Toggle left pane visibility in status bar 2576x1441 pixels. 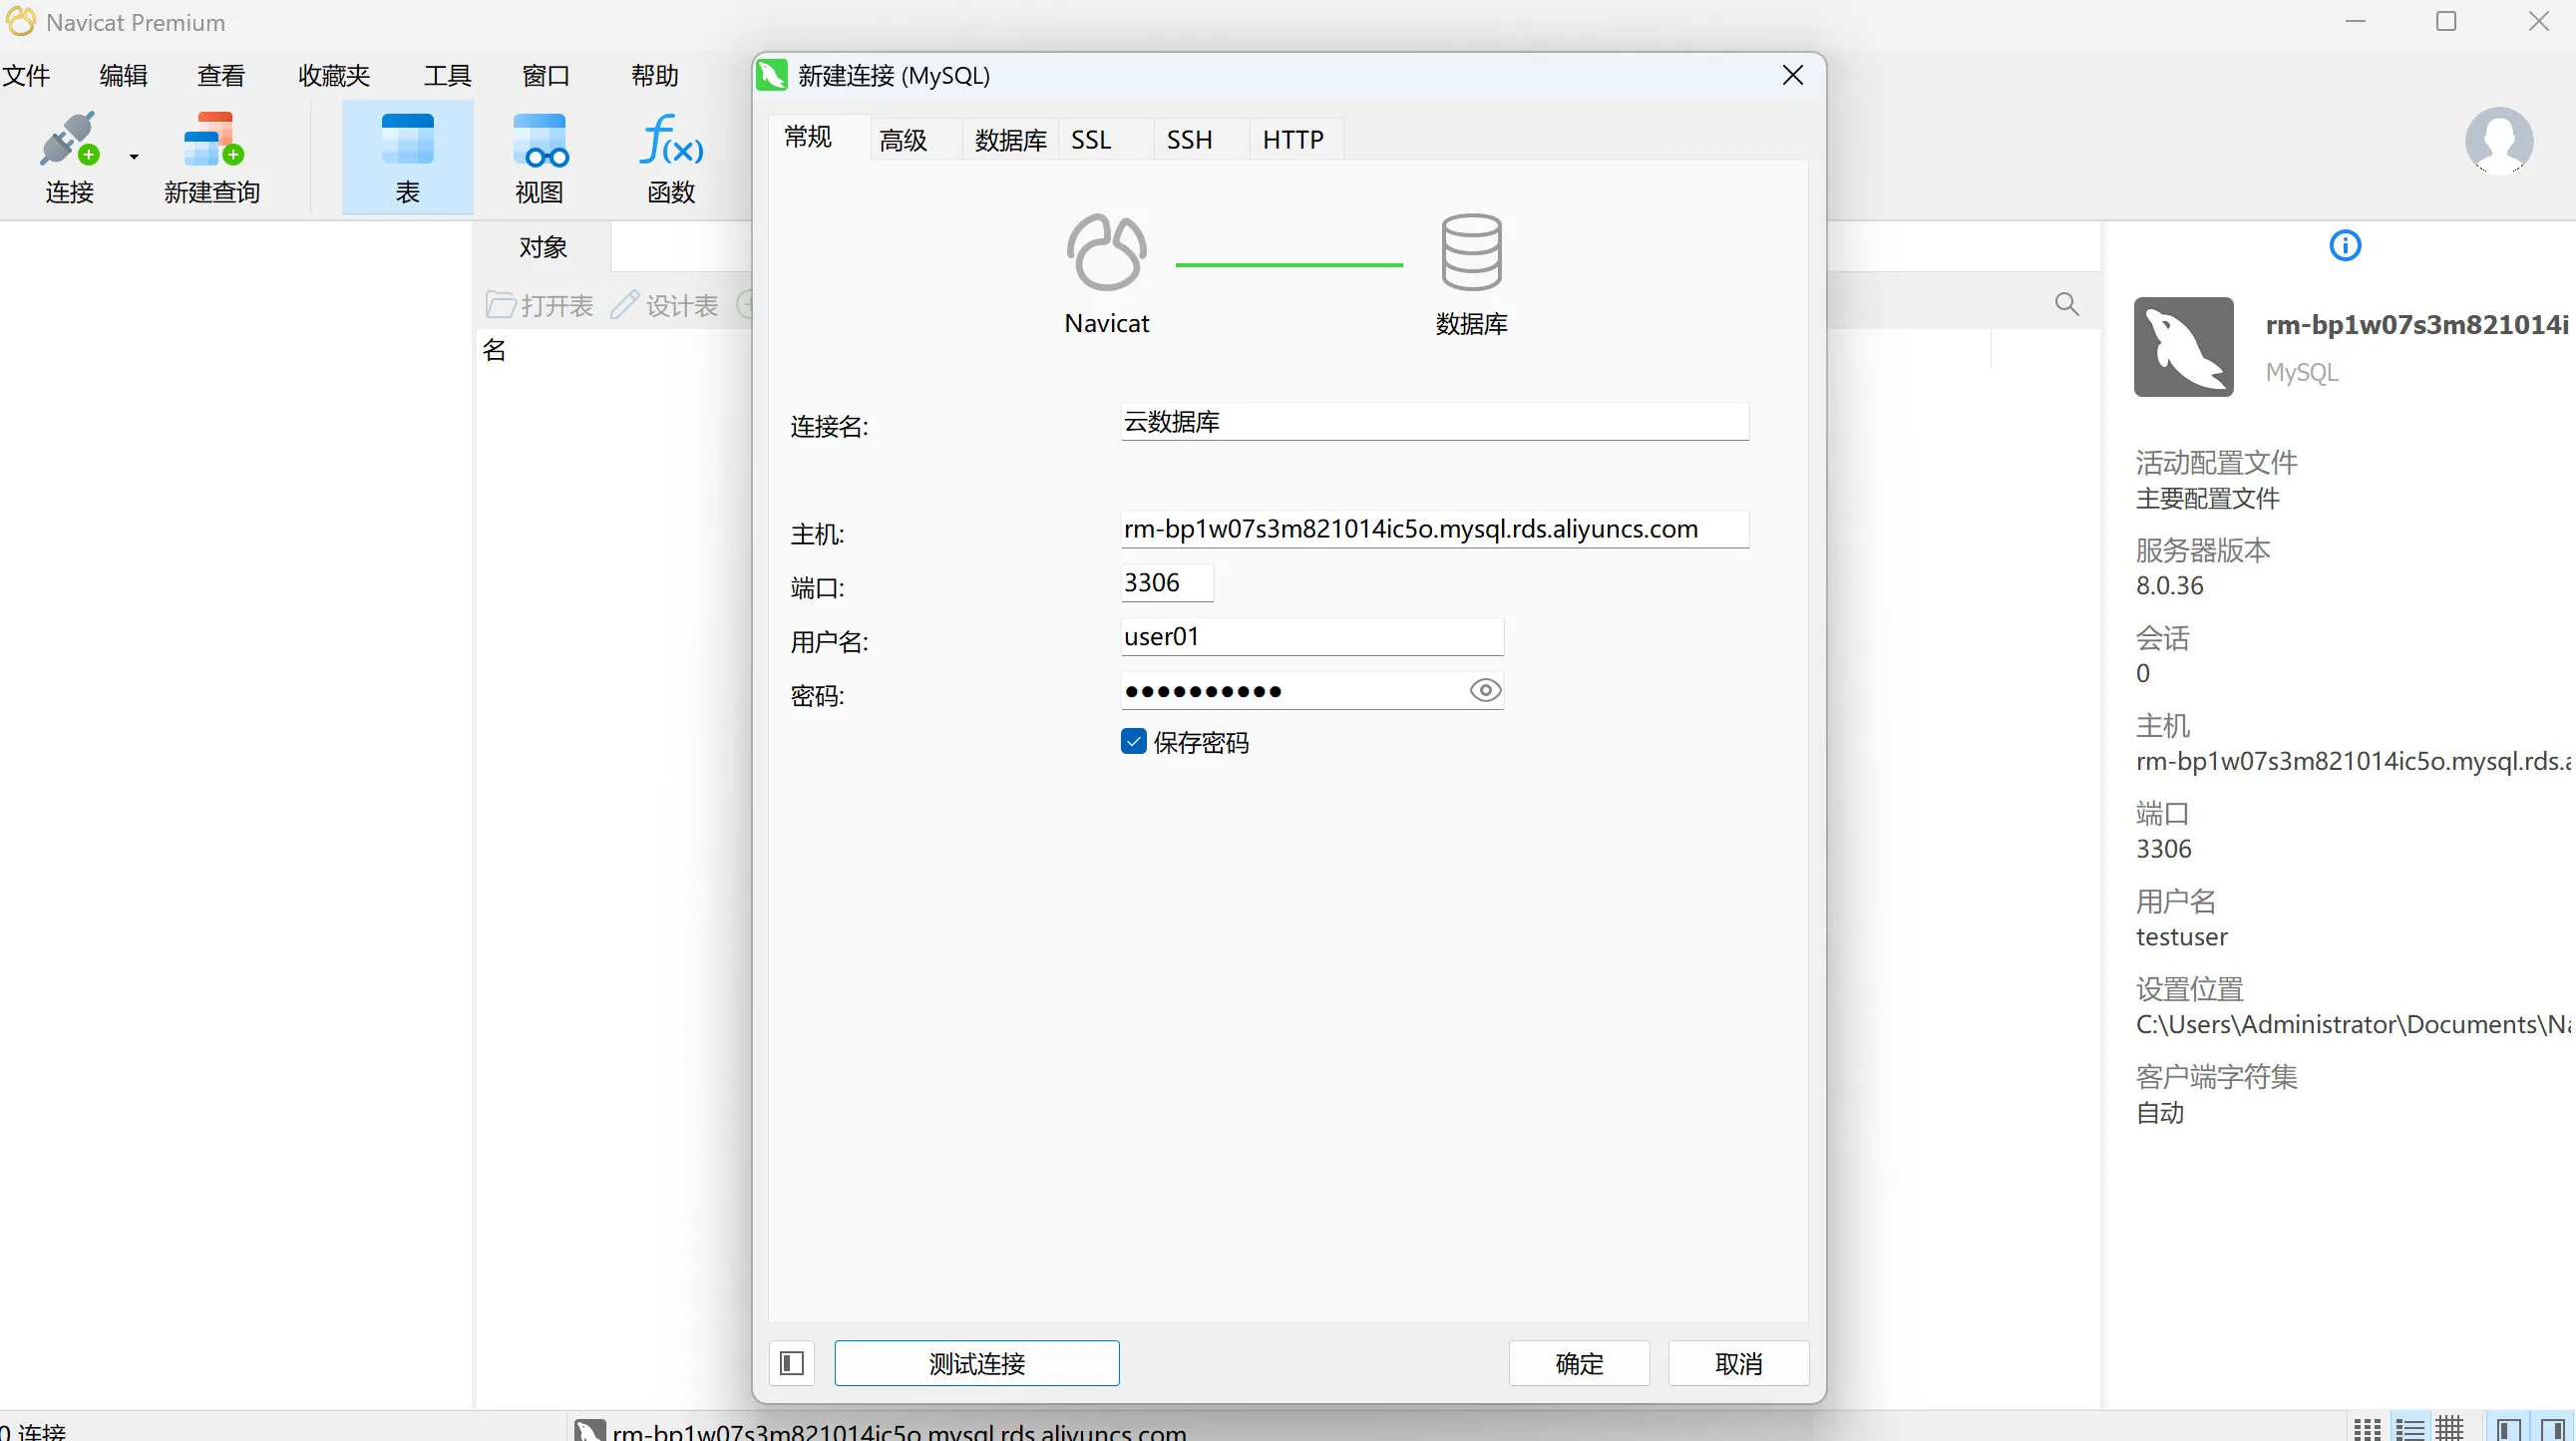point(2507,1429)
